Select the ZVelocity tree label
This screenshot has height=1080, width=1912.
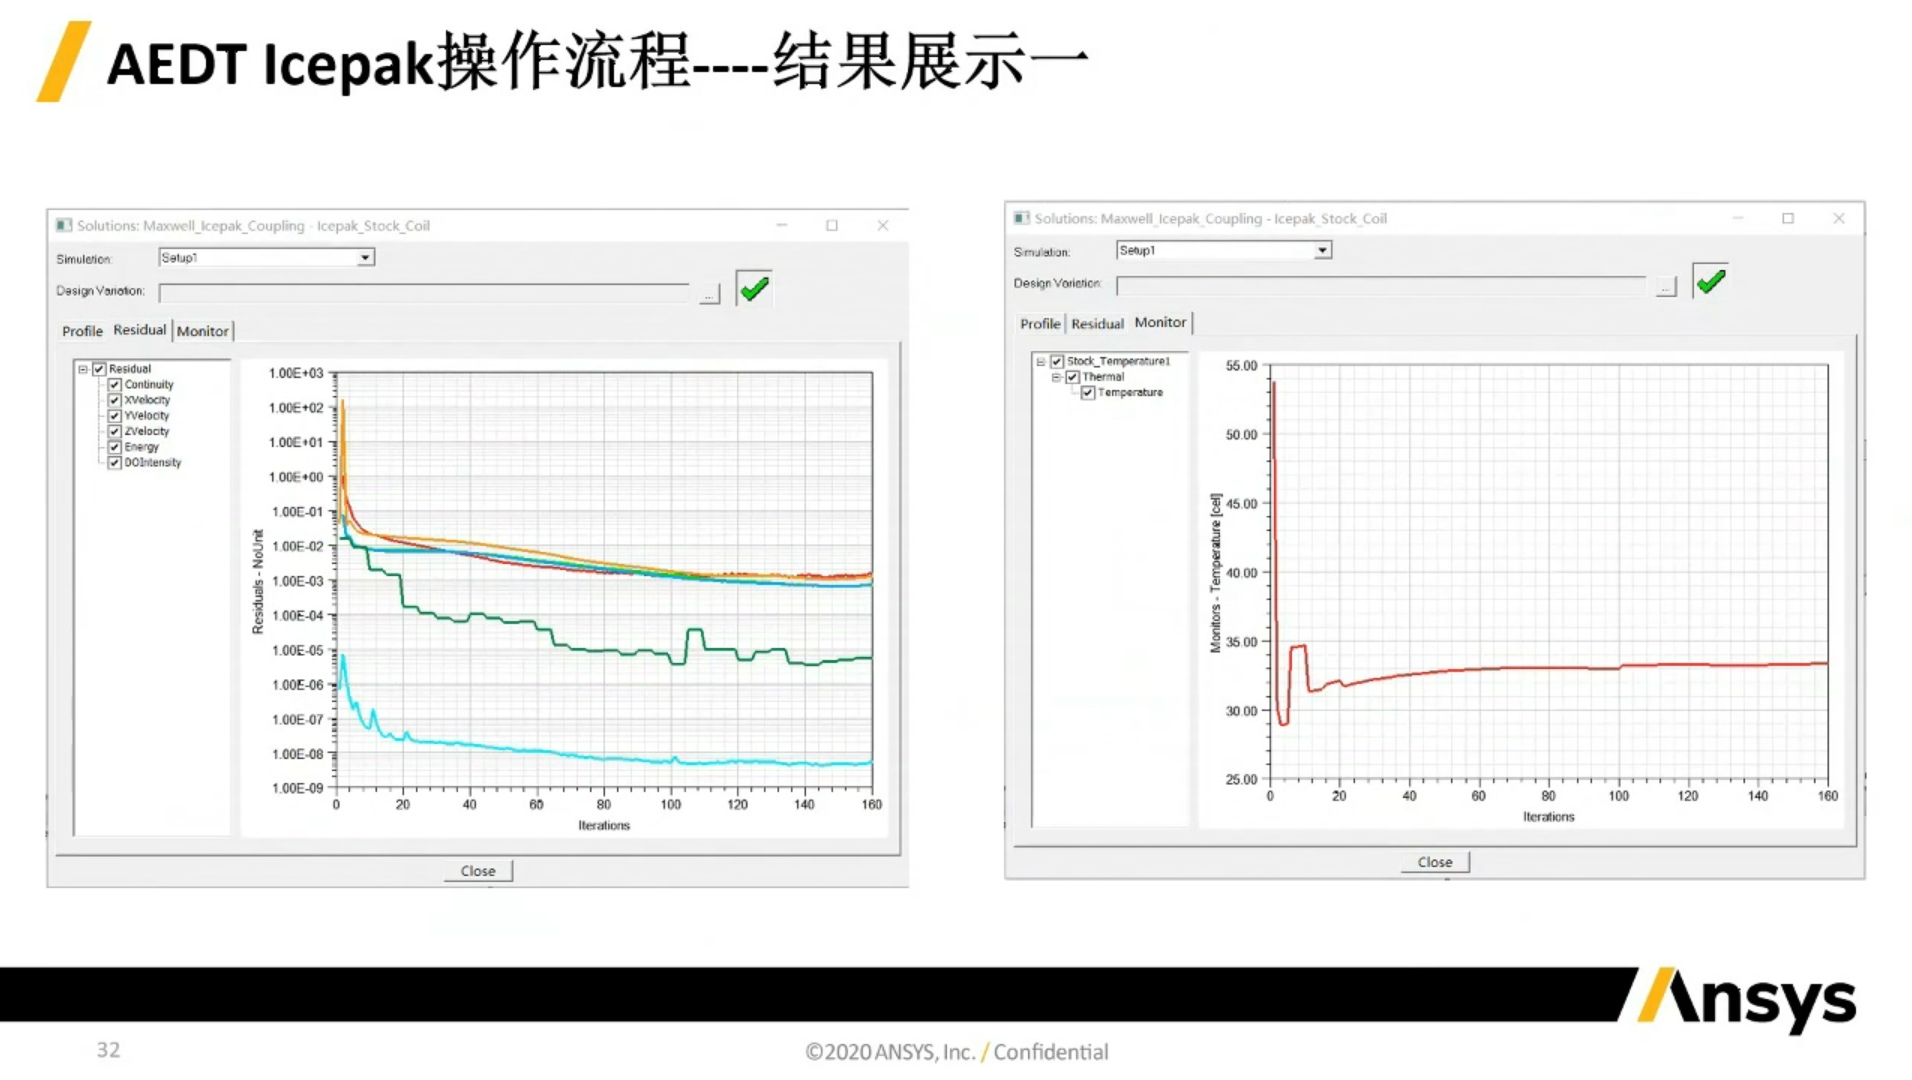(x=147, y=432)
